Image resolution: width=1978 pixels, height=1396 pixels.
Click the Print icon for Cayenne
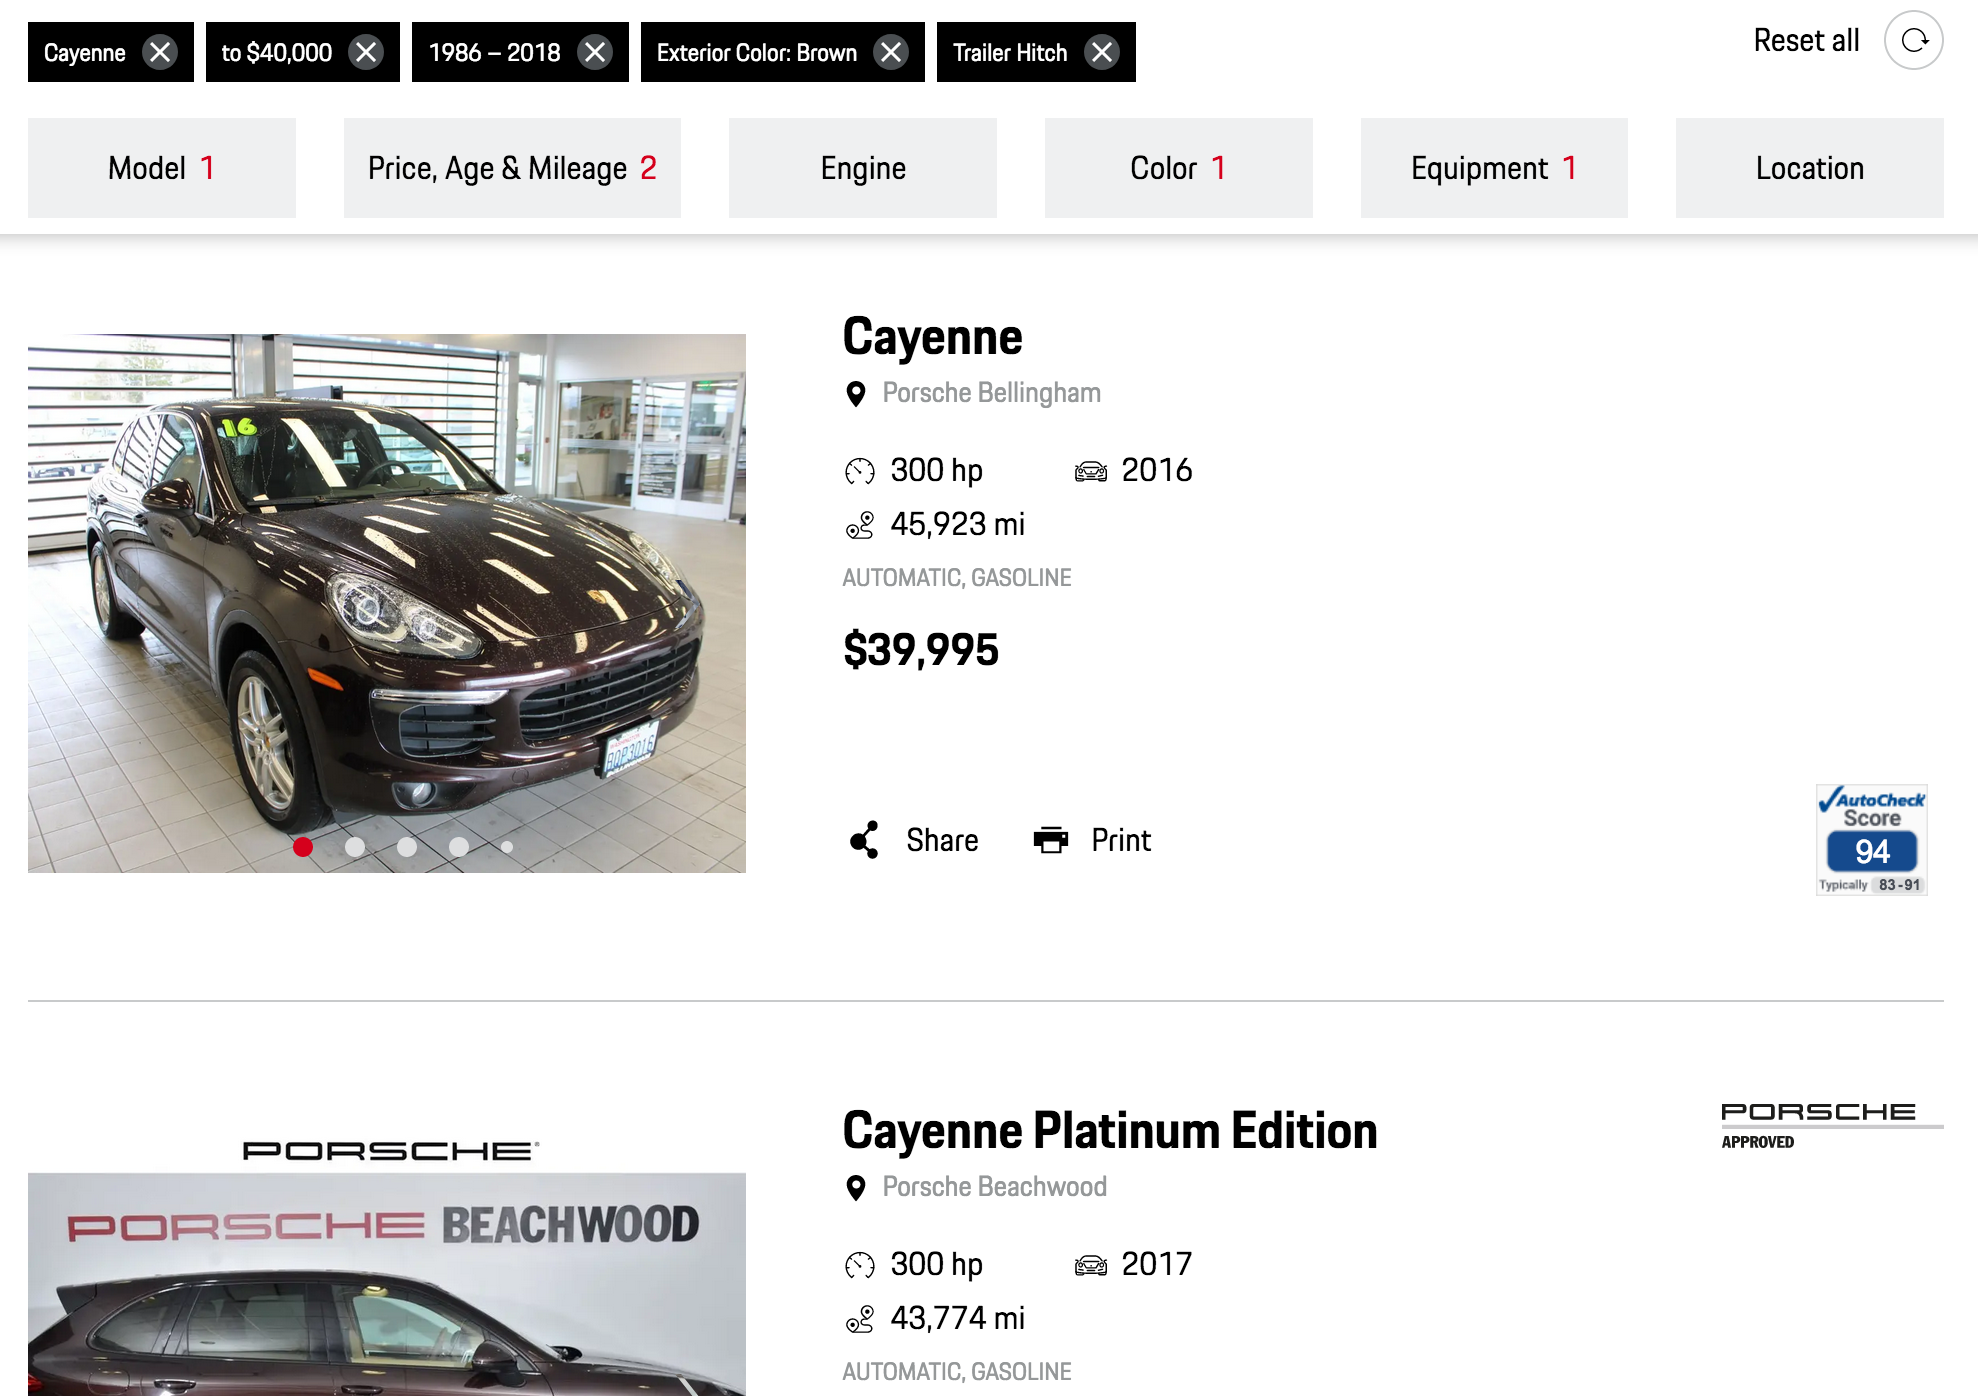click(x=1050, y=840)
